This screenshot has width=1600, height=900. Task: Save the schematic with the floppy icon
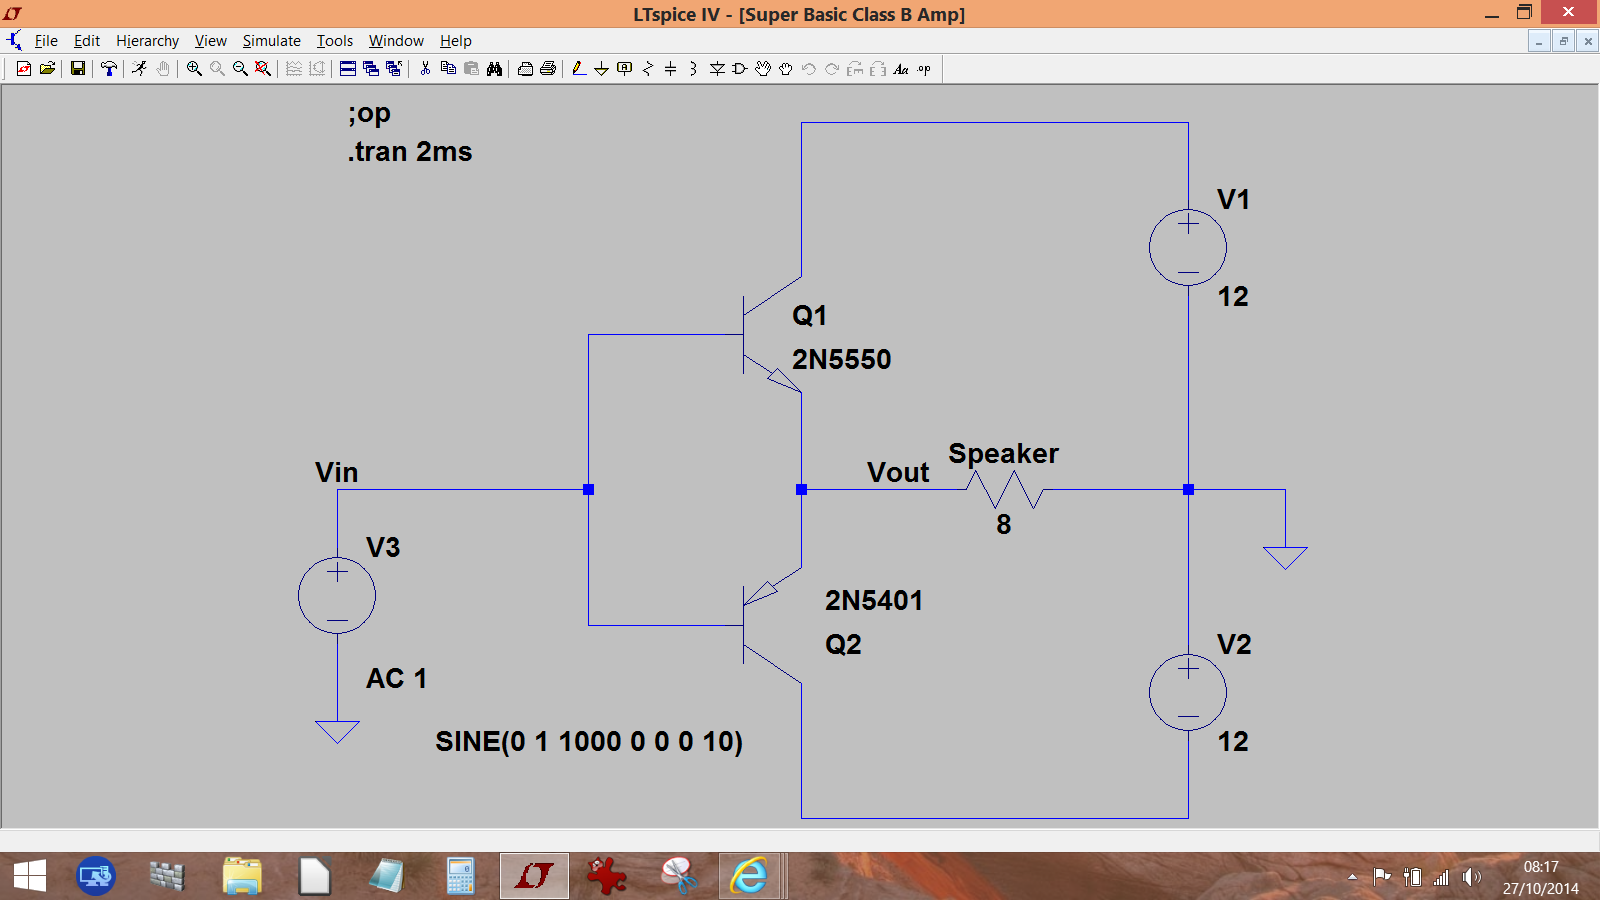coord(78,69)
